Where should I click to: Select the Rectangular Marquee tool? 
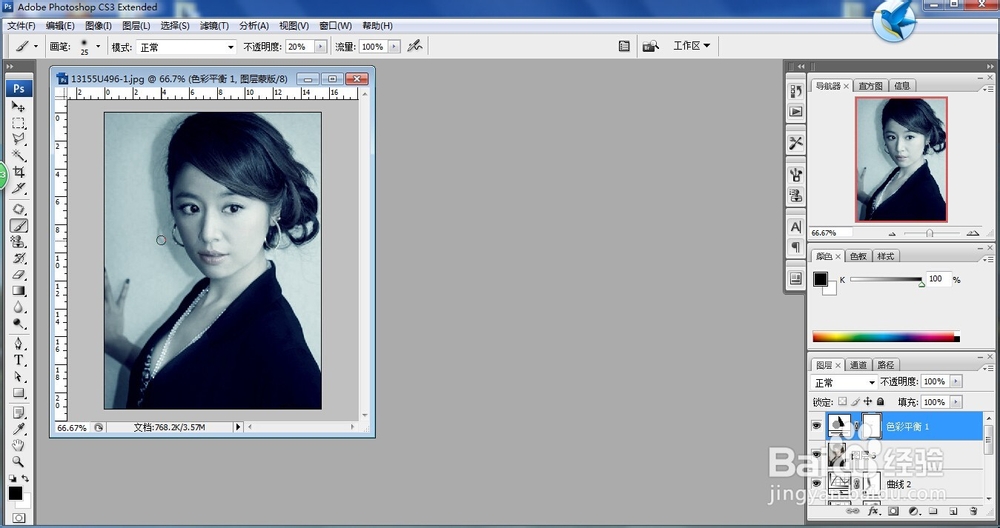[18, 123]
